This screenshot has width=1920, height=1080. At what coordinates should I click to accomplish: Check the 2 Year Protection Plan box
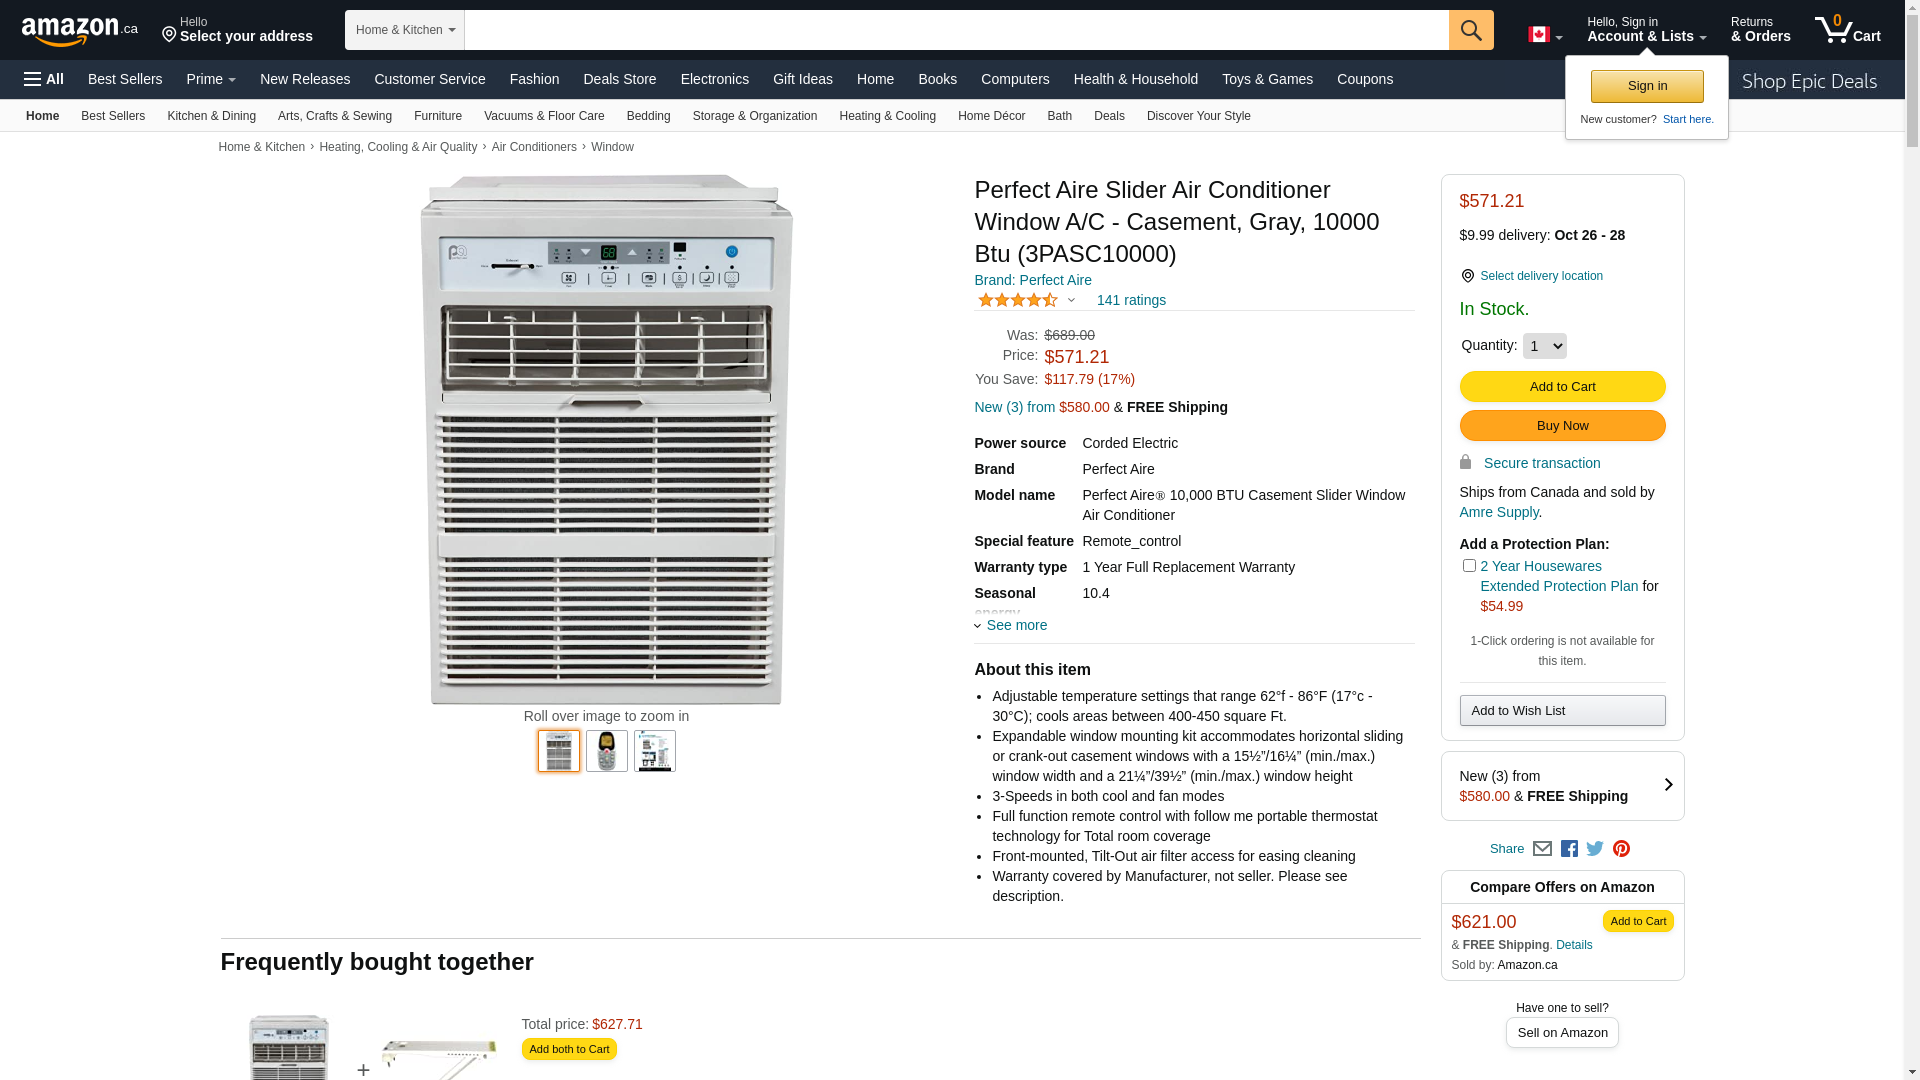pyautogui.click(x=1469, y=566)
